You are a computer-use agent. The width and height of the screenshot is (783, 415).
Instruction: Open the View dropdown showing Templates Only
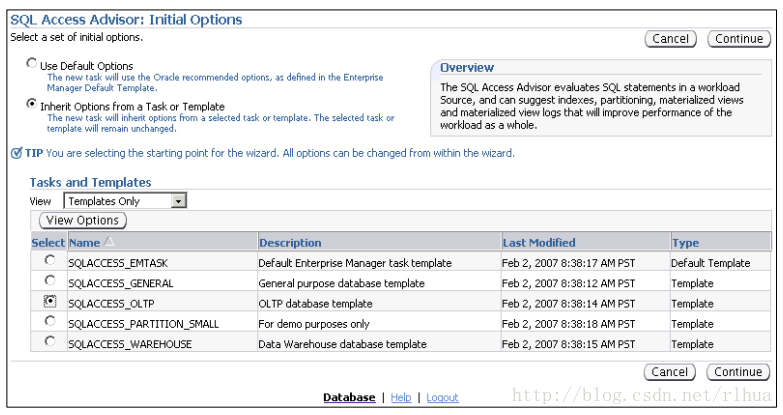click(x=125, y=201)
